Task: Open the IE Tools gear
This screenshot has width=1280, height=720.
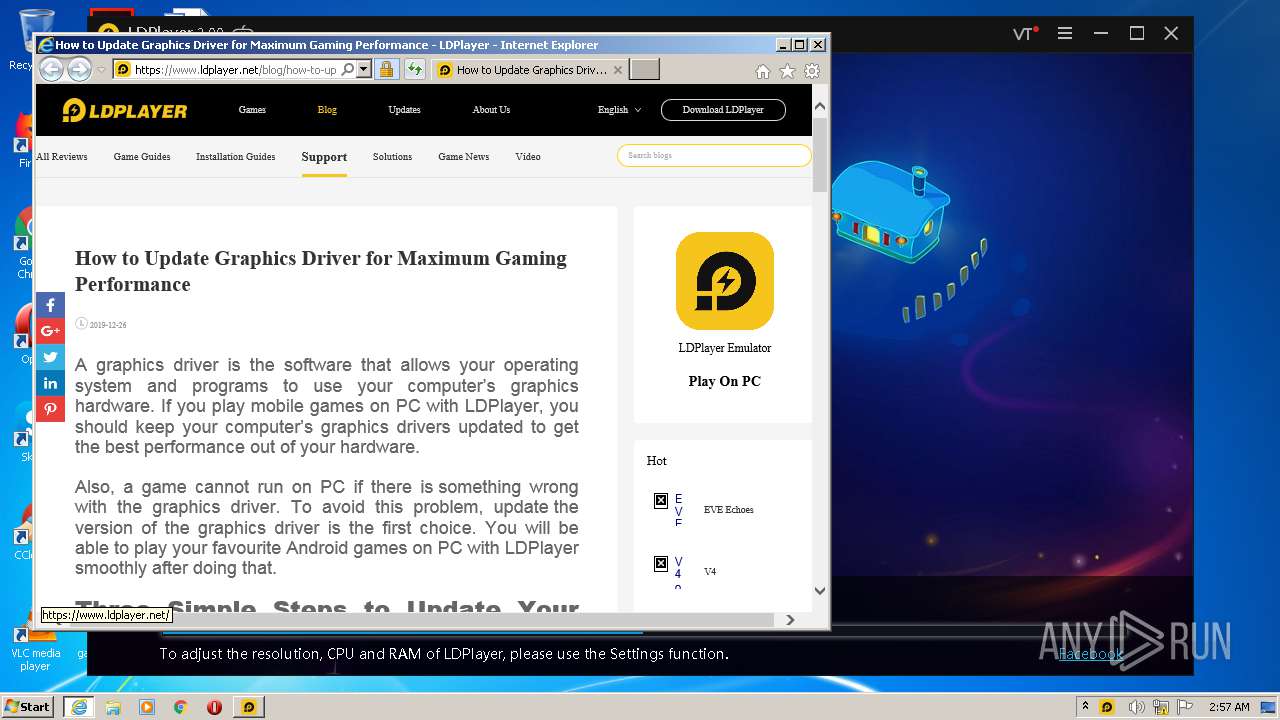Action: (x=812, y=71)
